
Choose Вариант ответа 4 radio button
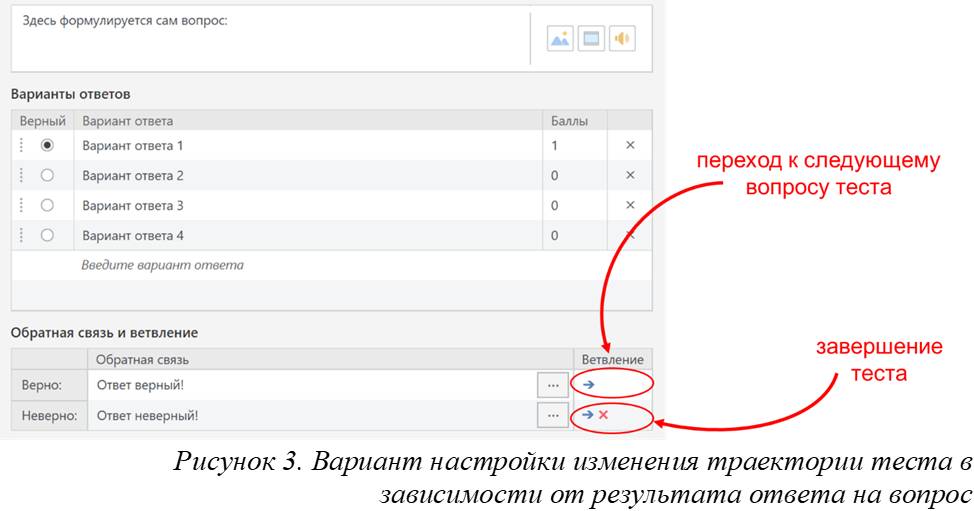pos(47,236)
